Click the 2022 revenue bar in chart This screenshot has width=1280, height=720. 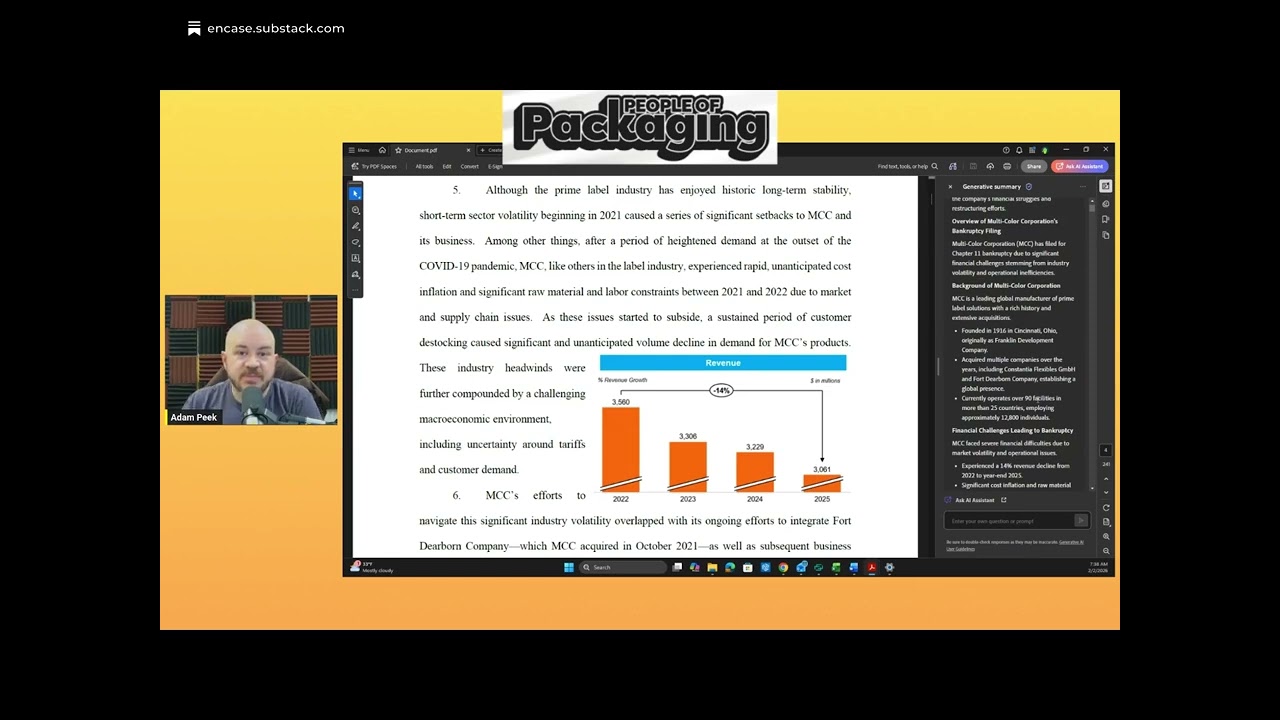coord(621,449)
